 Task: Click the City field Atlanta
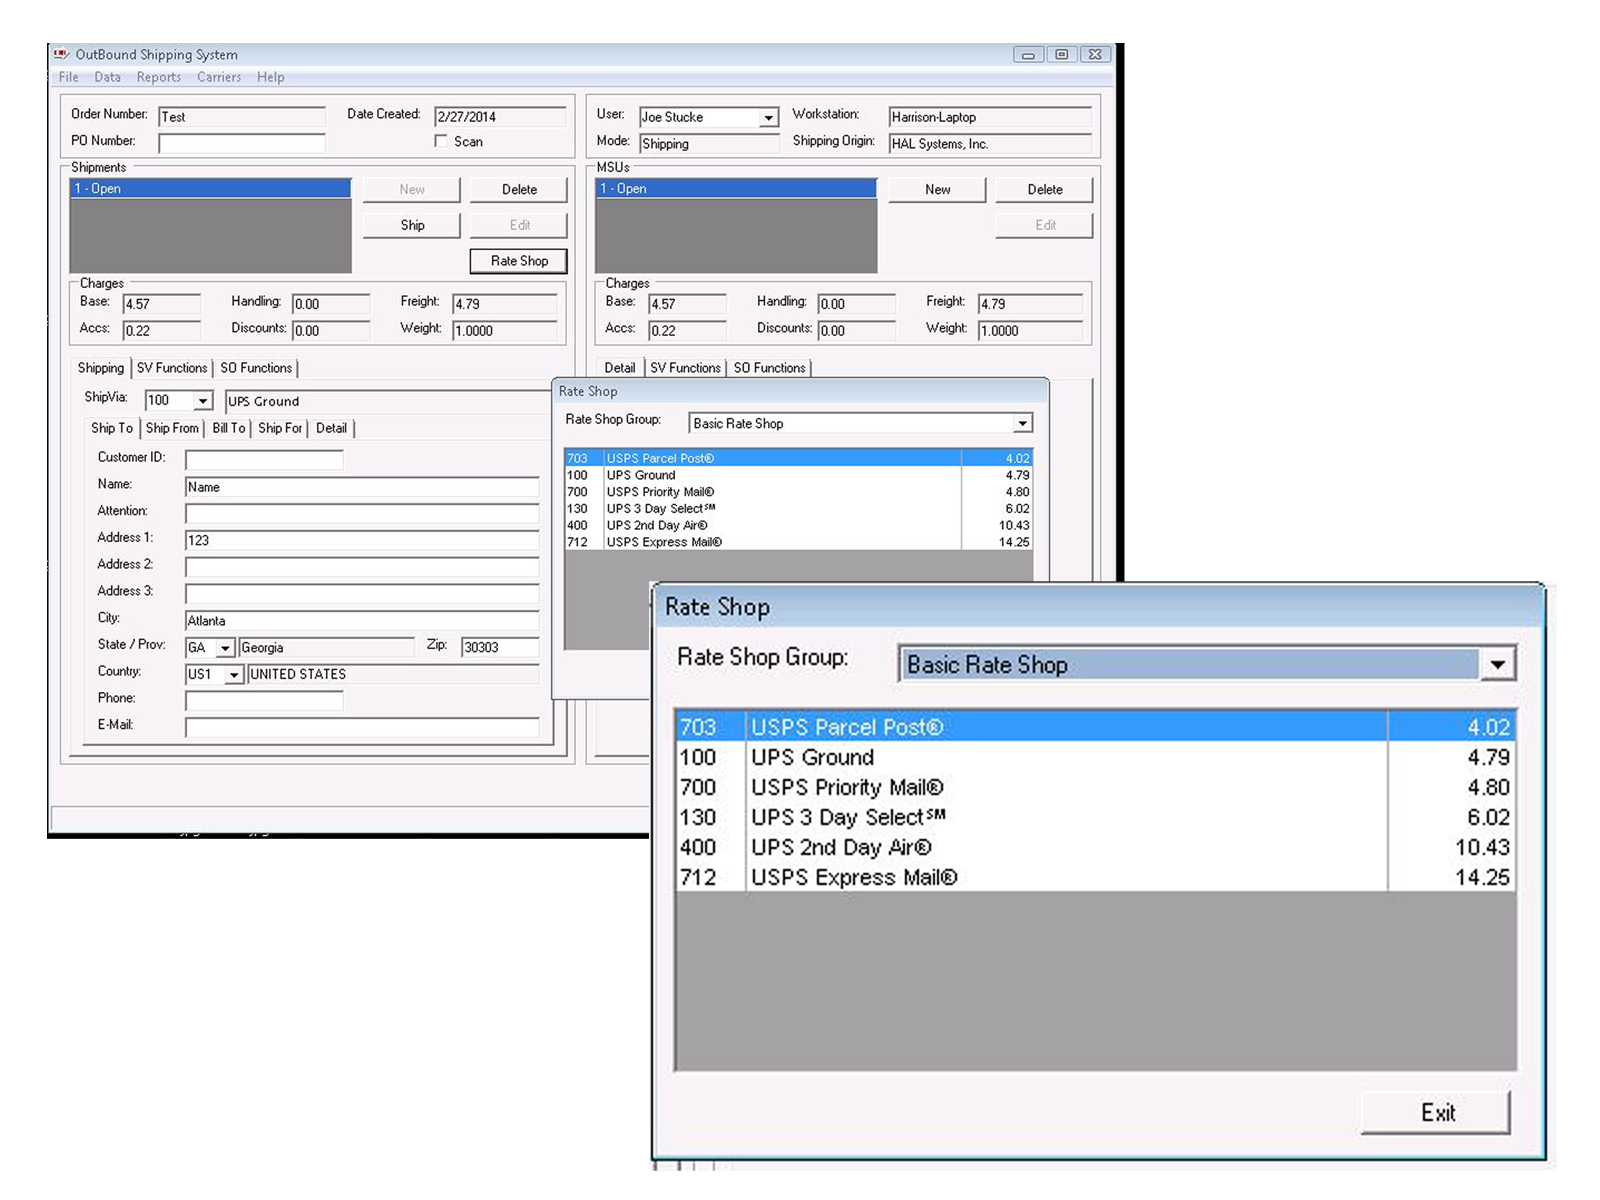click(x=362, y=621)
